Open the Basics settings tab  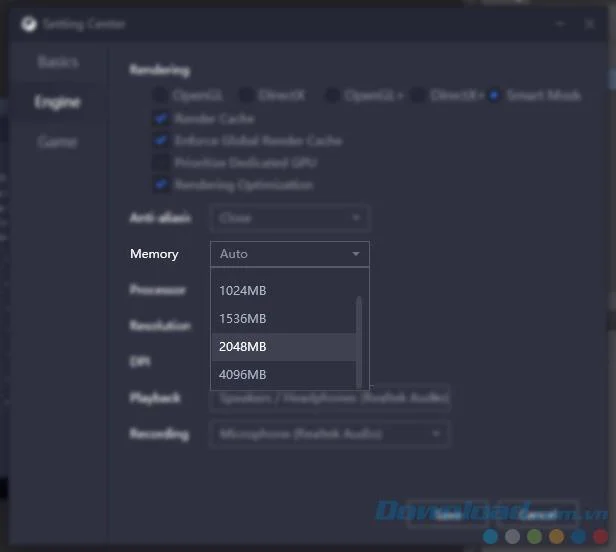[58, 62]
